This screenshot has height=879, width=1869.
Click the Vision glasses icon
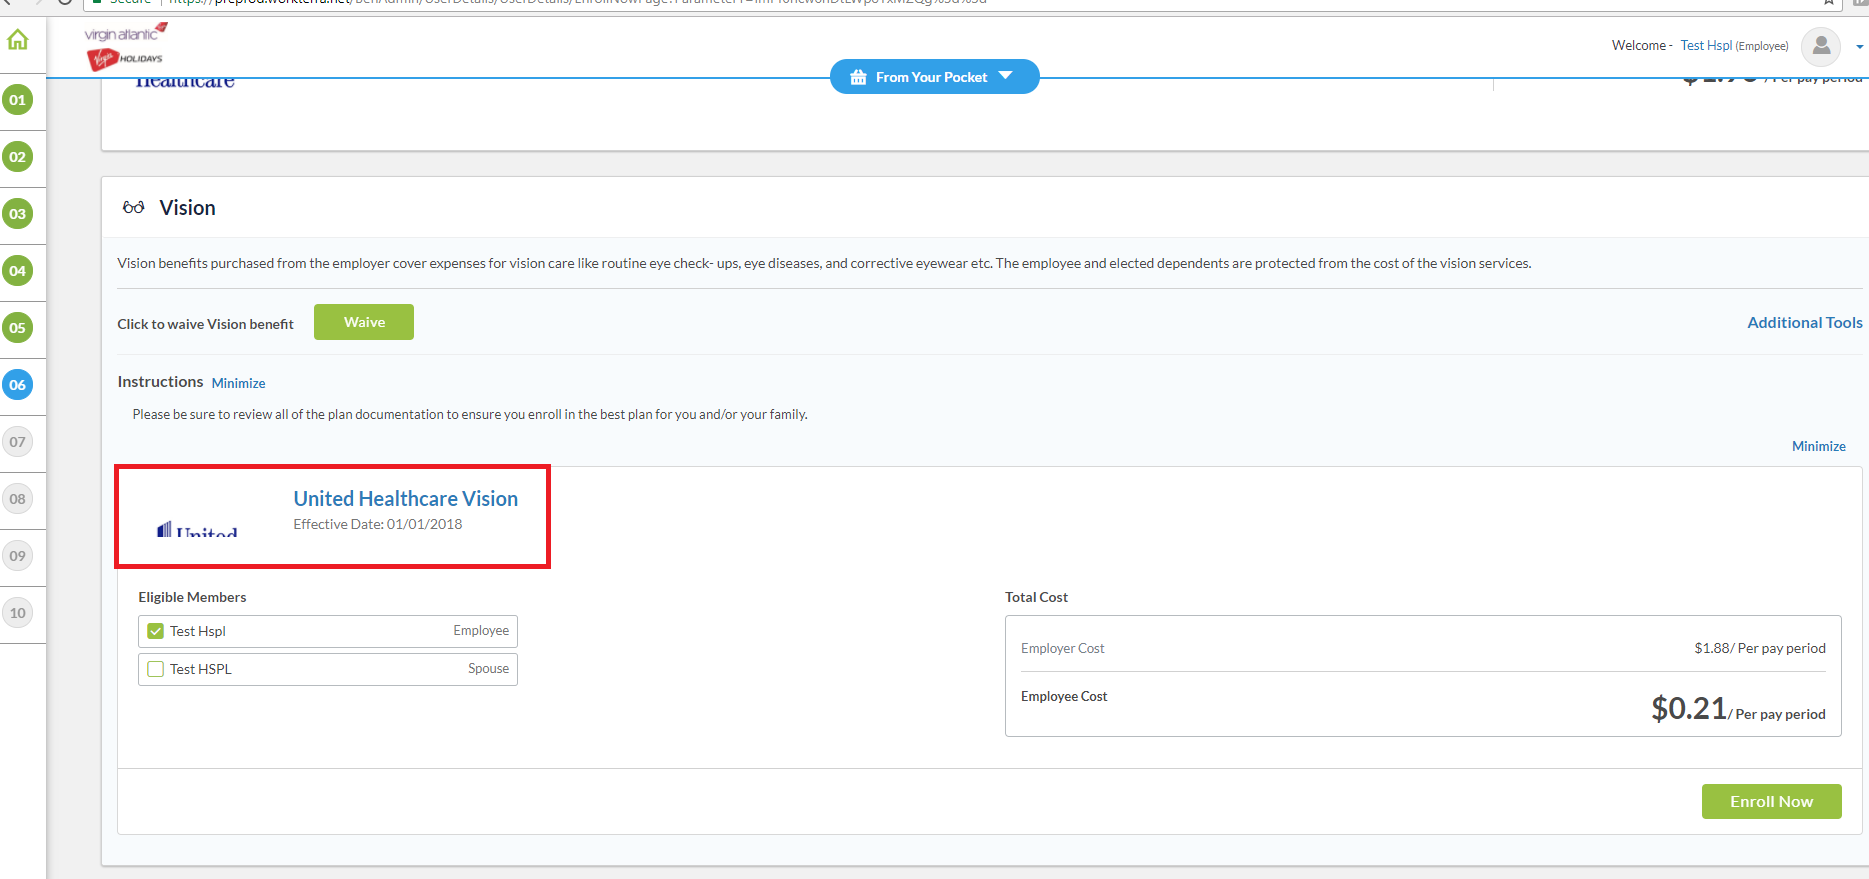(134, 208)
